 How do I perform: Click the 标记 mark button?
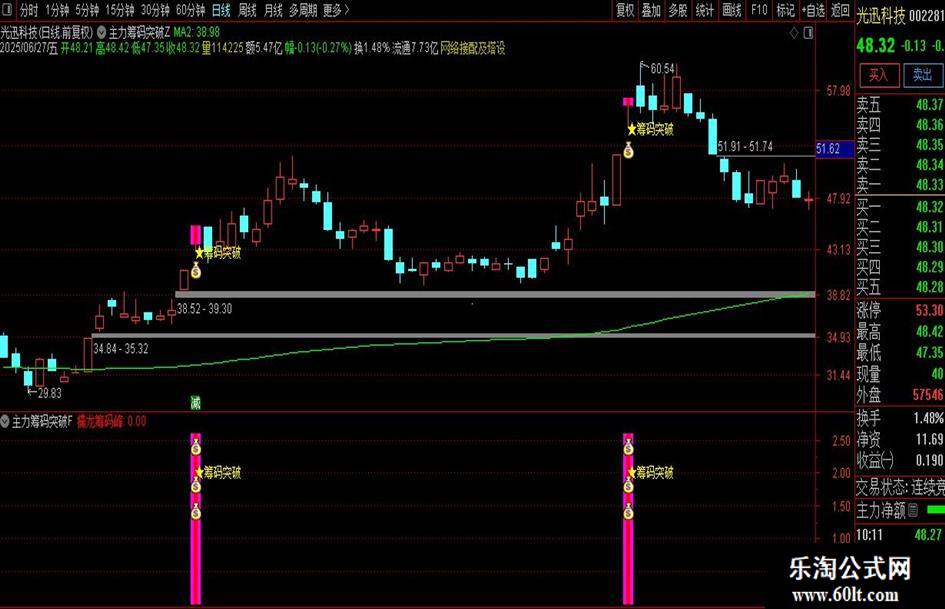[785, 10]
